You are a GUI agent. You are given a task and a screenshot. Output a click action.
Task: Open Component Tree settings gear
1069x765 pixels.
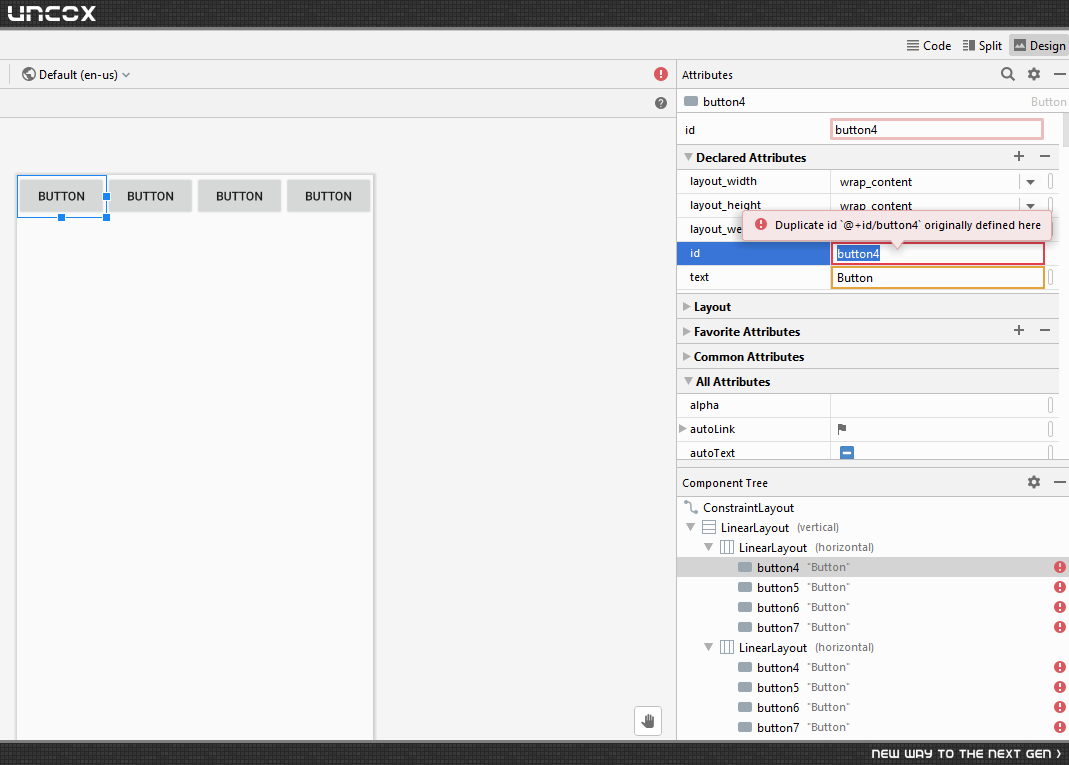pyautogui.click(x=1034, y=482)
